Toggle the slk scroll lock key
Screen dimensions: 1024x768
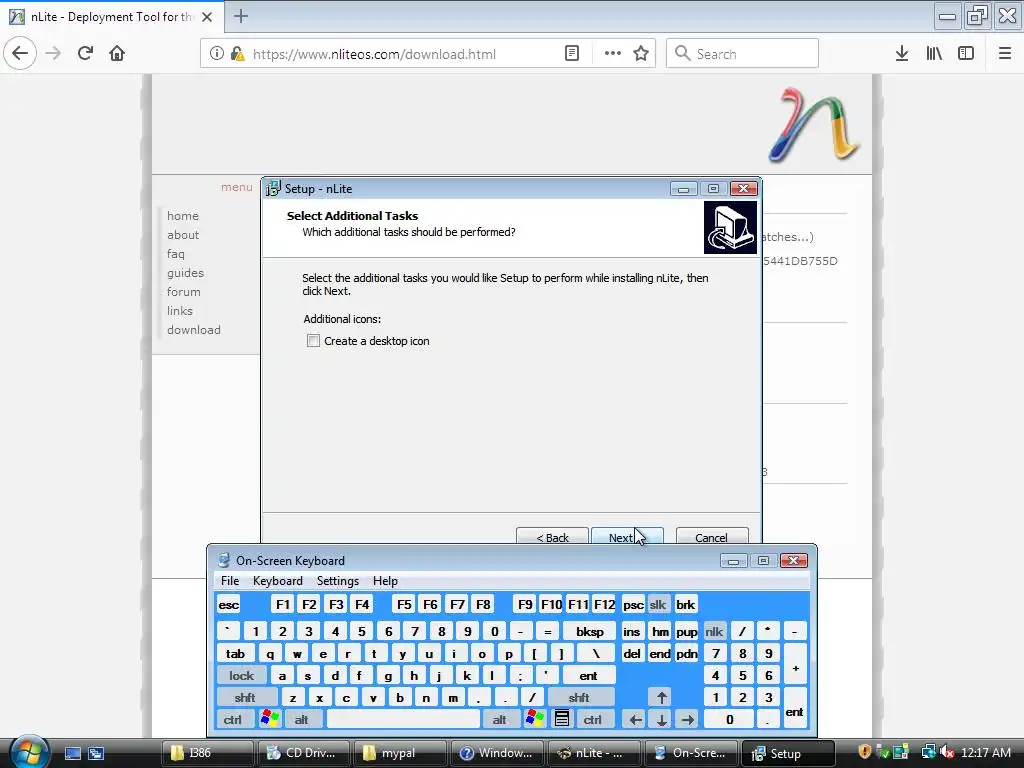(x=658, y=605)
